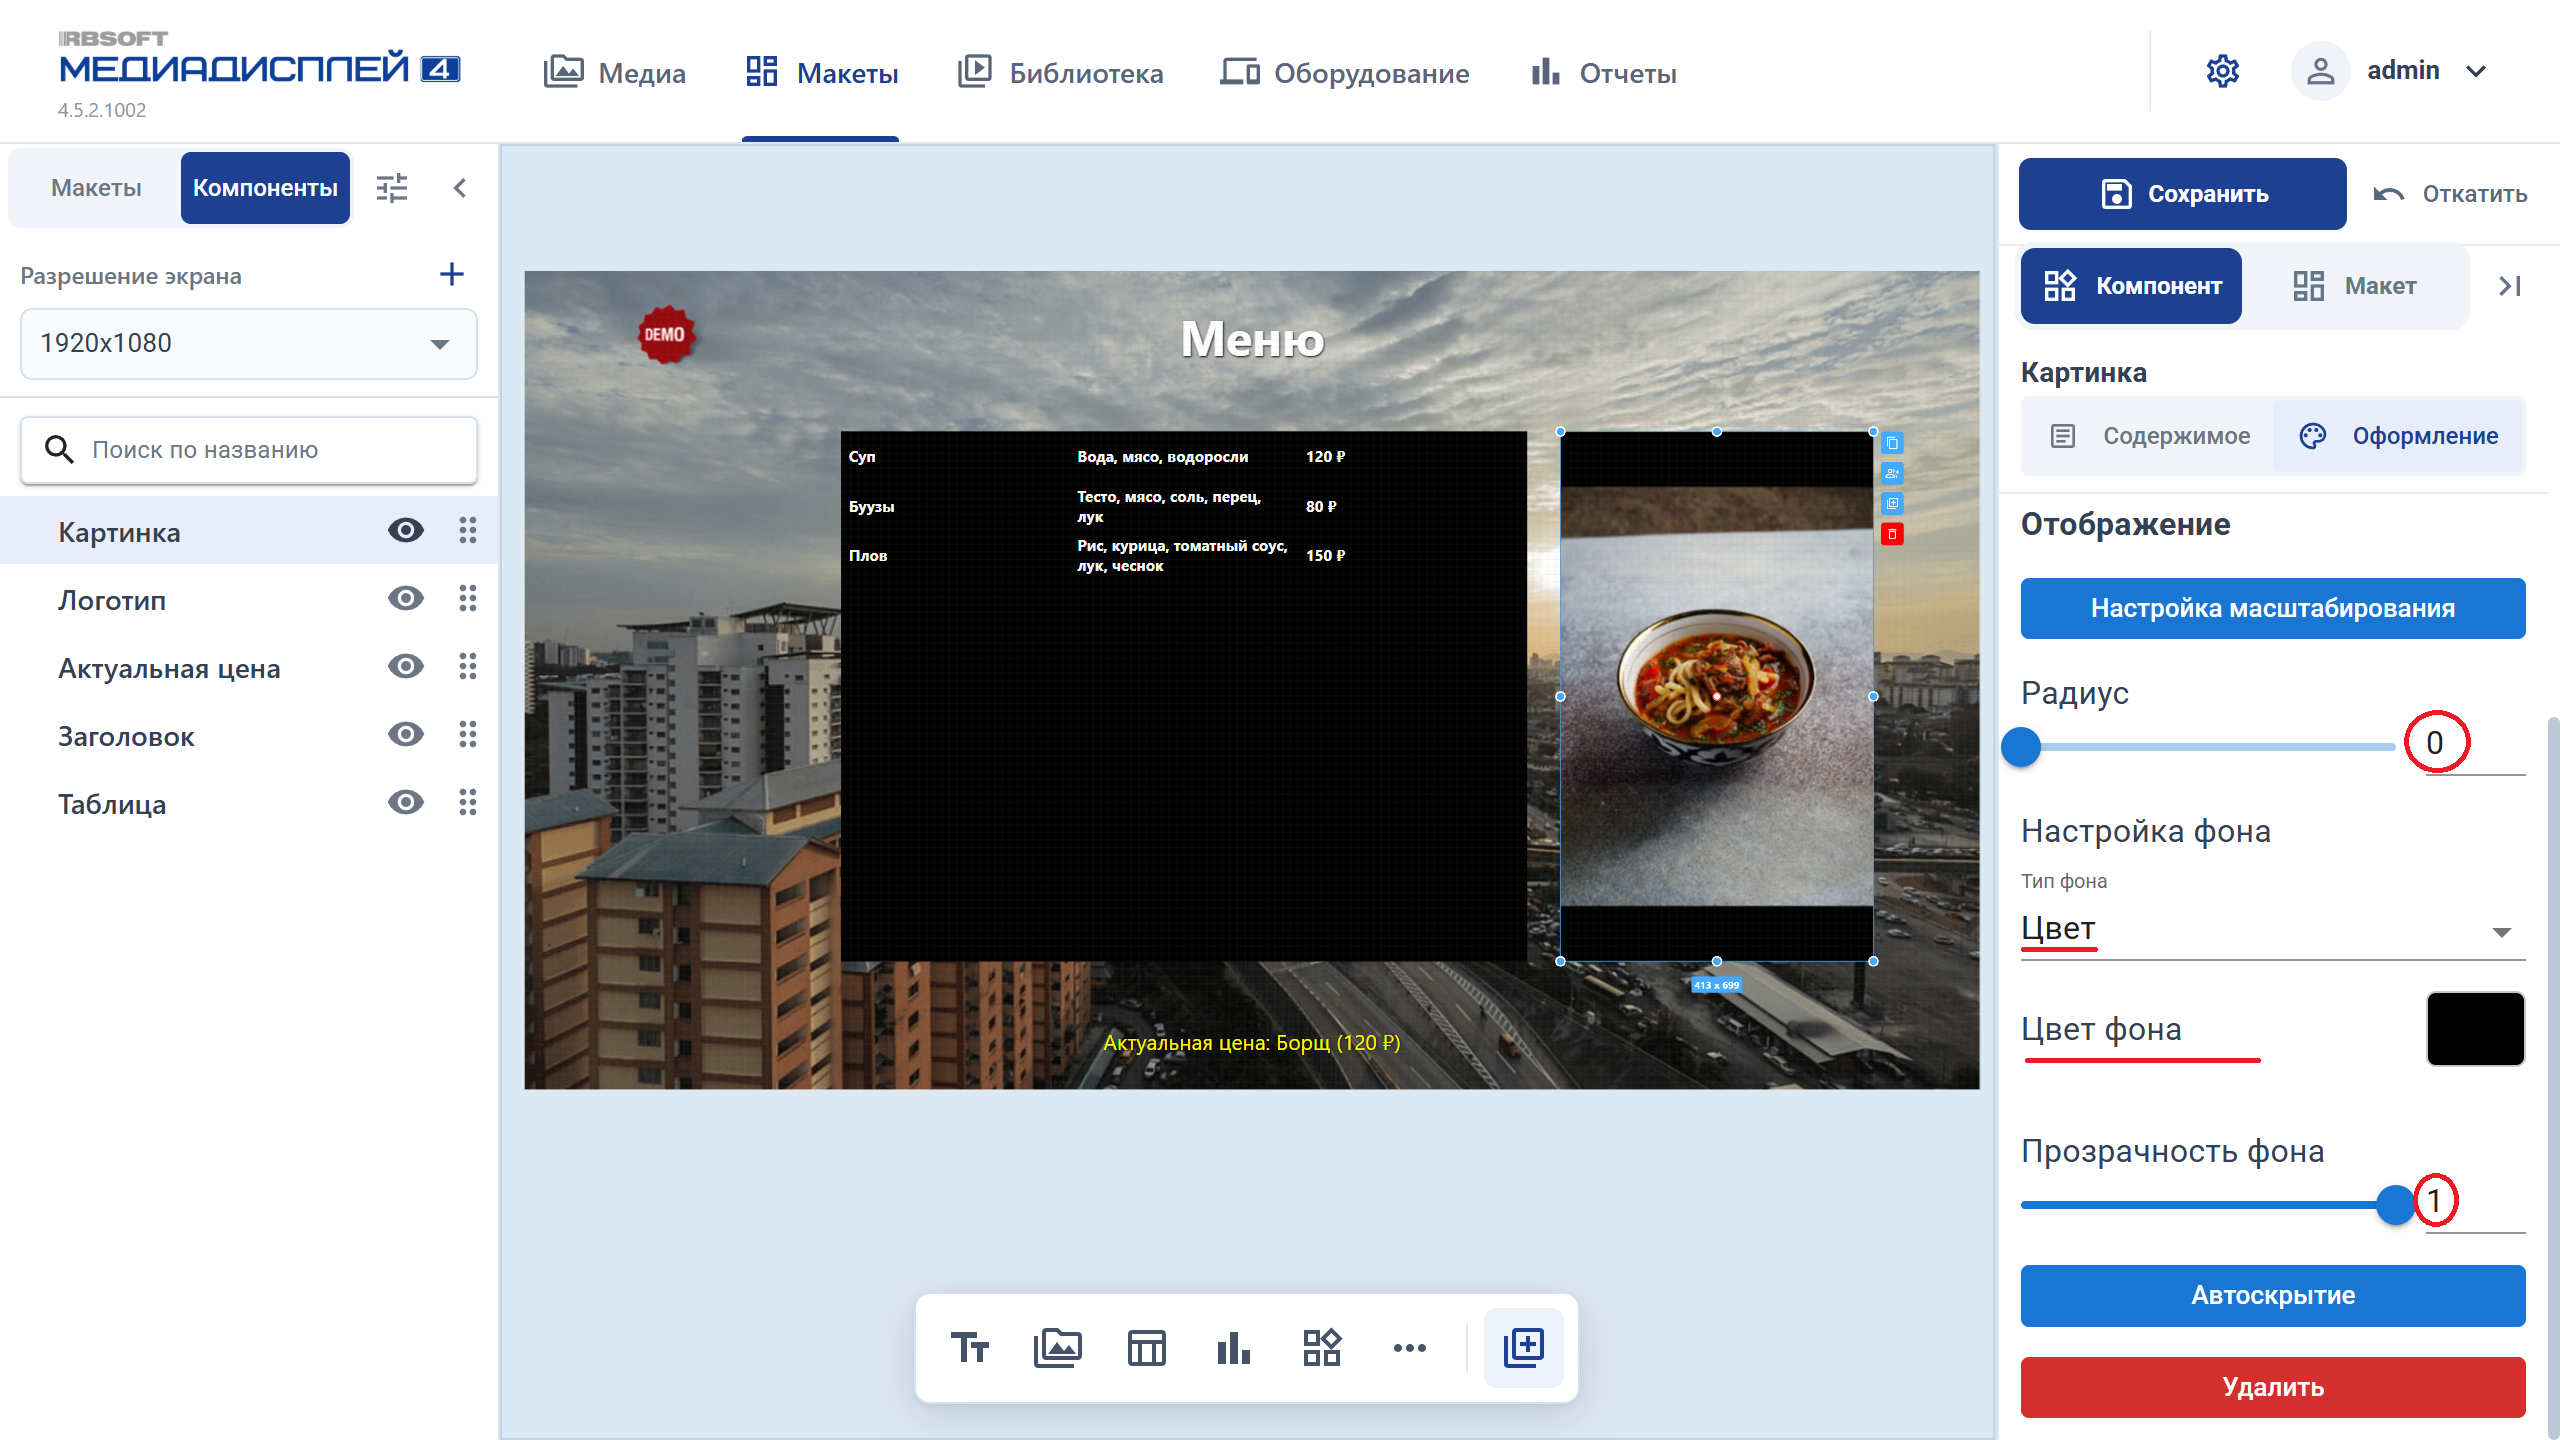
Task: Go to Оборудование section
Action: point(1344,72)
